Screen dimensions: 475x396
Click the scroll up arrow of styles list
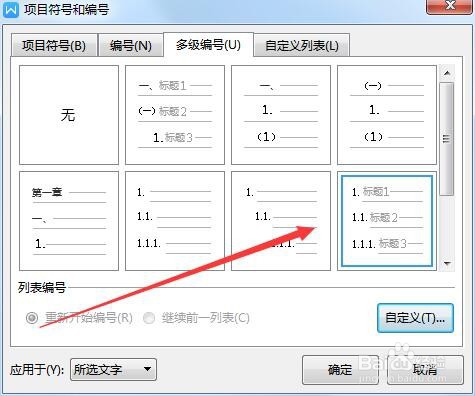pyautogui.click(x=447, y=73)
